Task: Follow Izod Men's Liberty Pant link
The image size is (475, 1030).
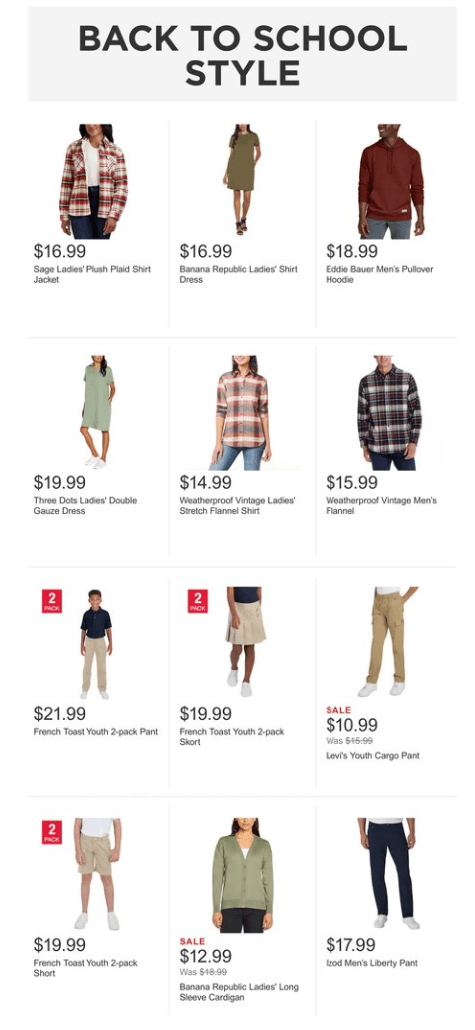Action: tap(372, 963)
